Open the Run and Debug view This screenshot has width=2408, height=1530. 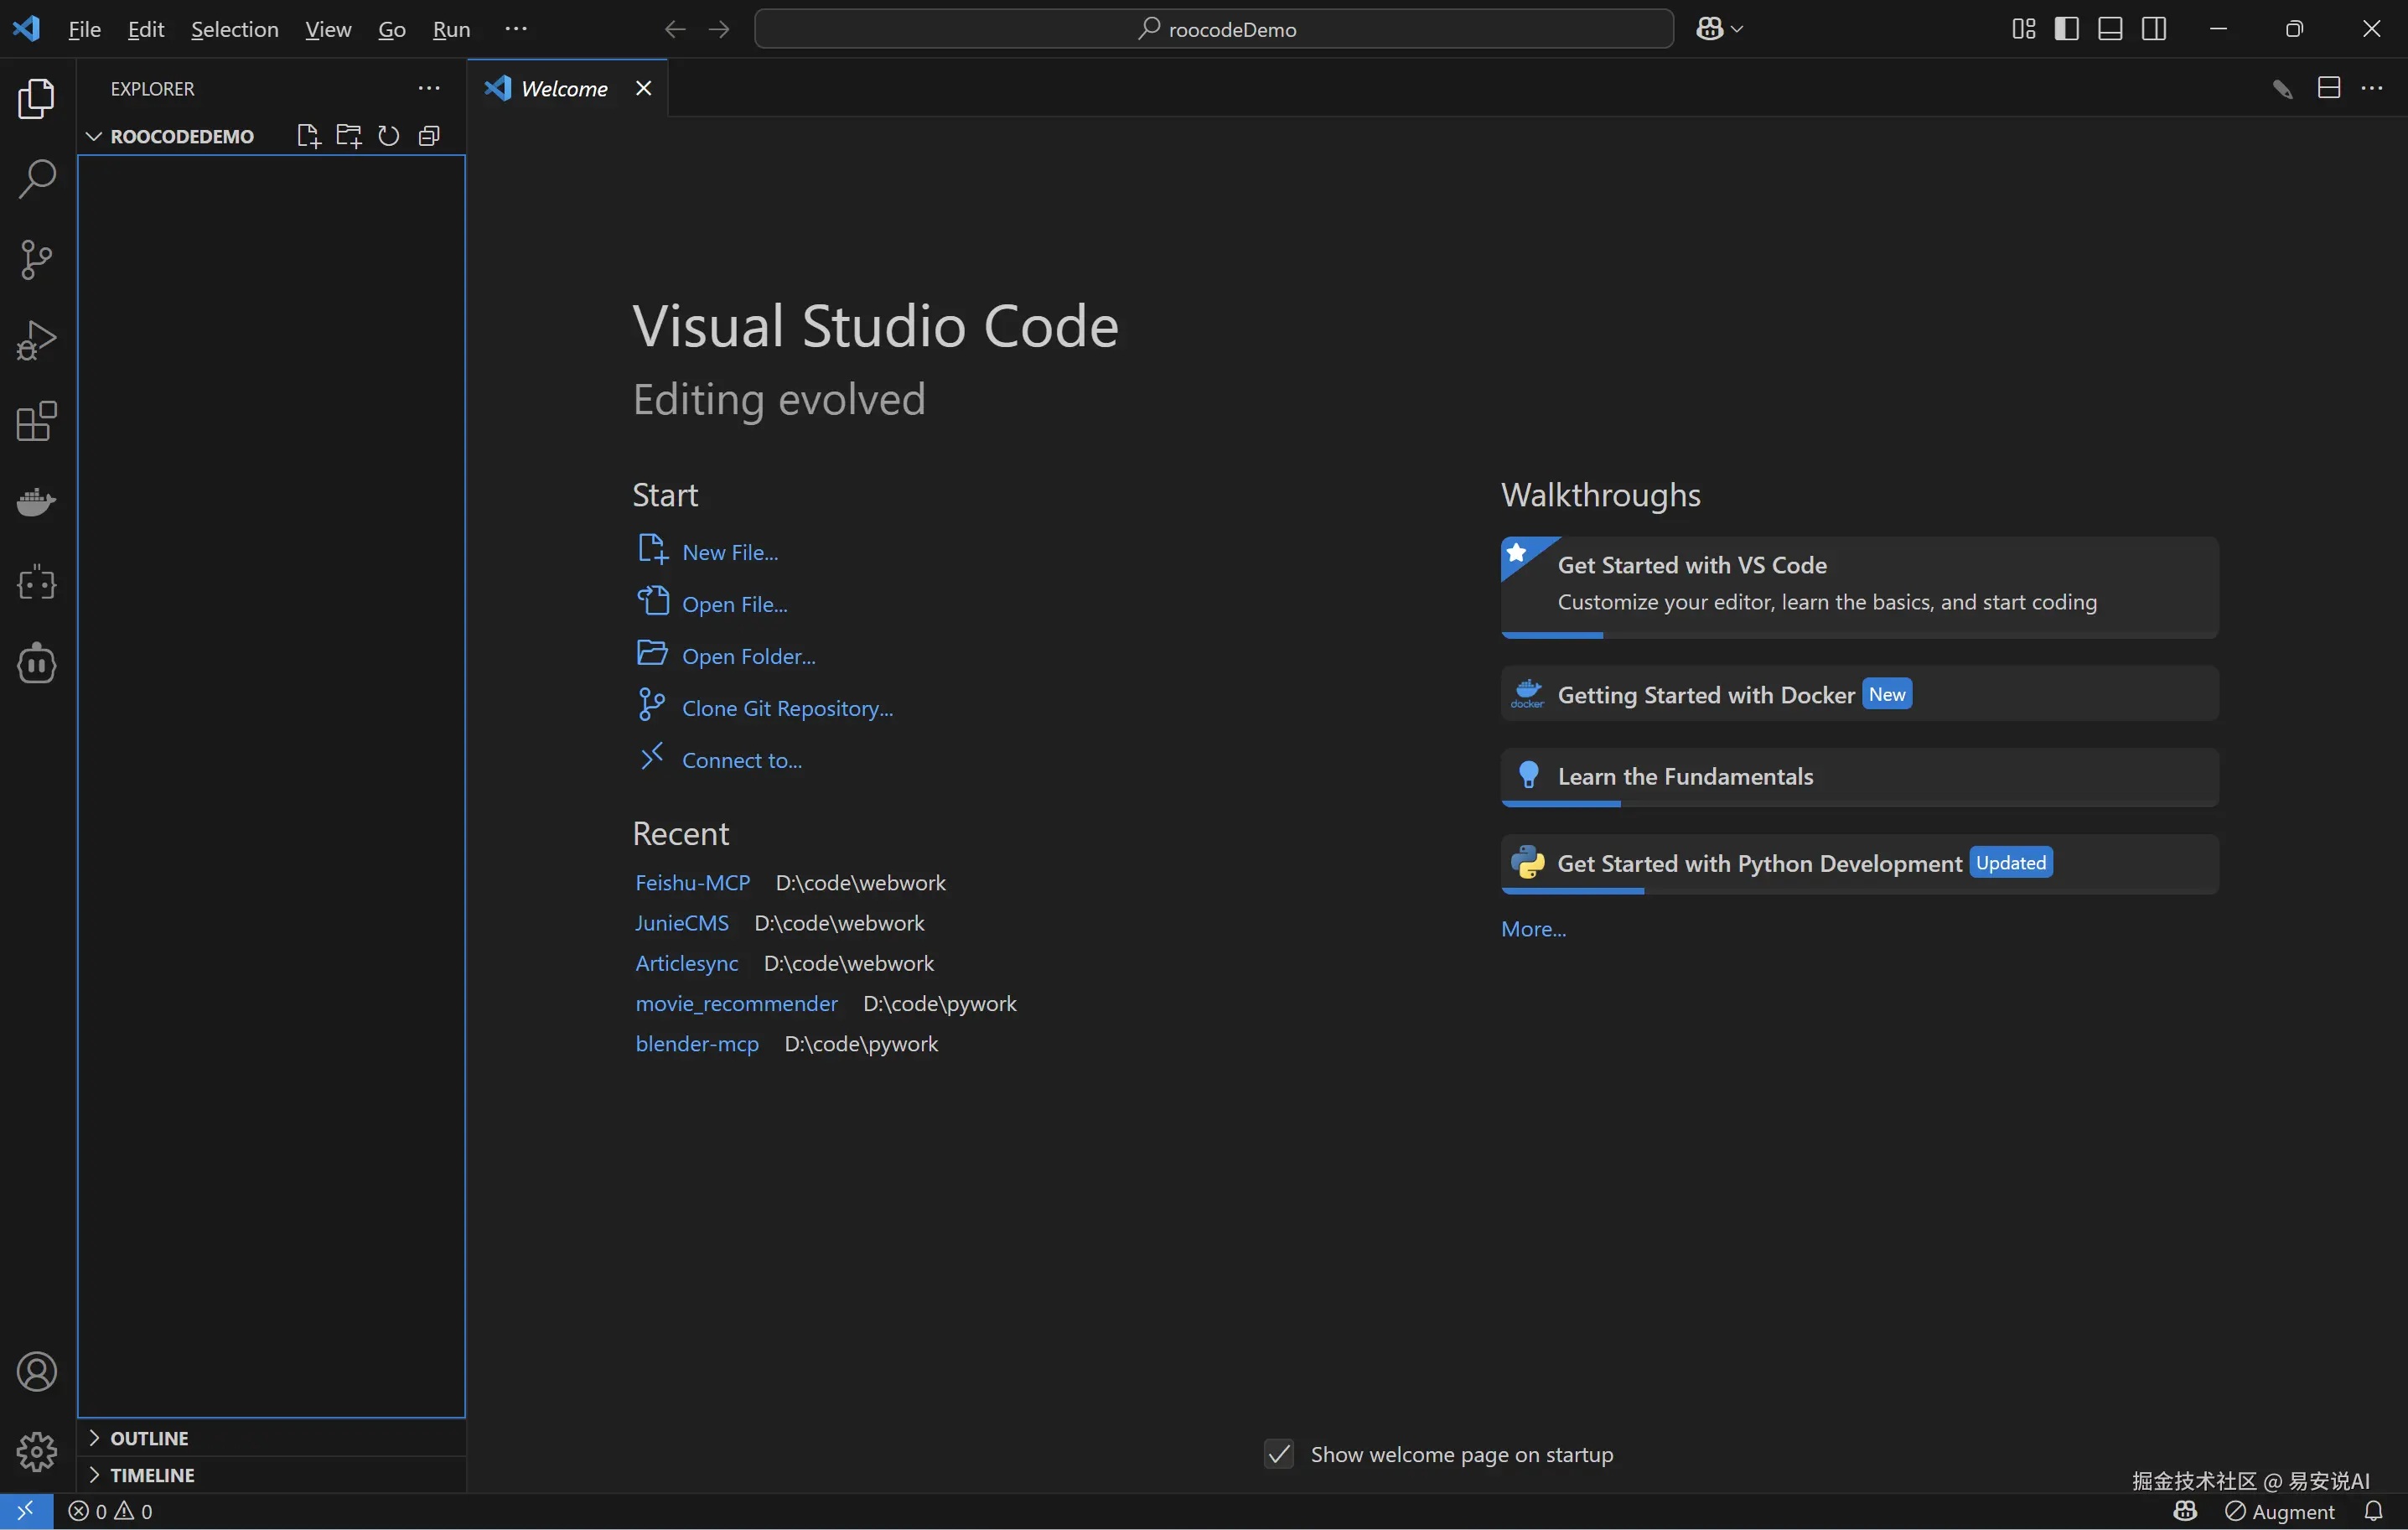point(37,341)
